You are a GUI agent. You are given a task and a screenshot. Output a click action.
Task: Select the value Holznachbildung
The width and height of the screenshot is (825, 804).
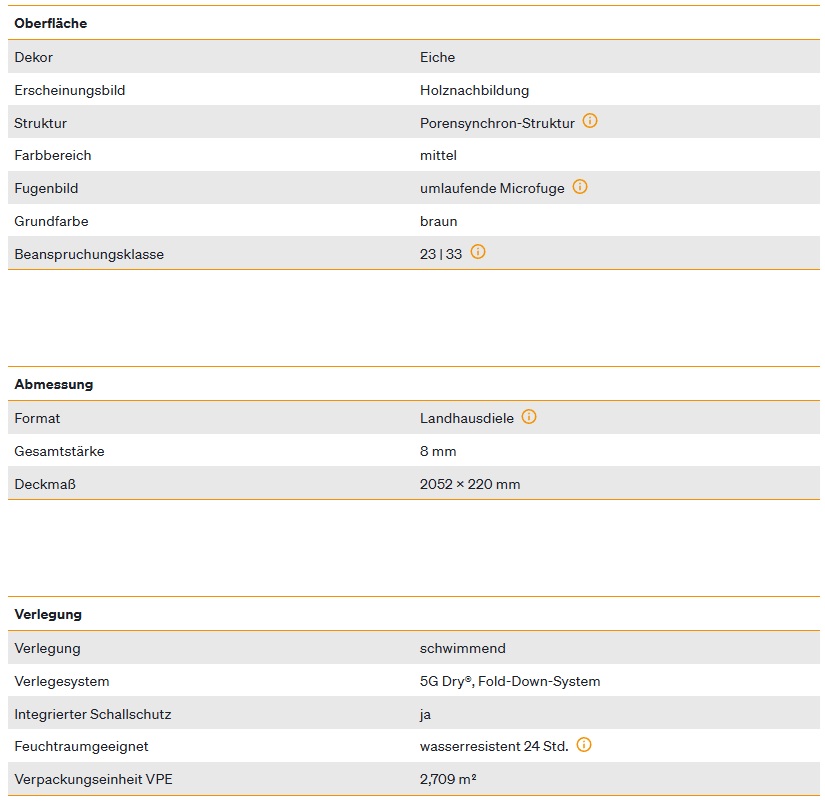(x=475, y=91)
